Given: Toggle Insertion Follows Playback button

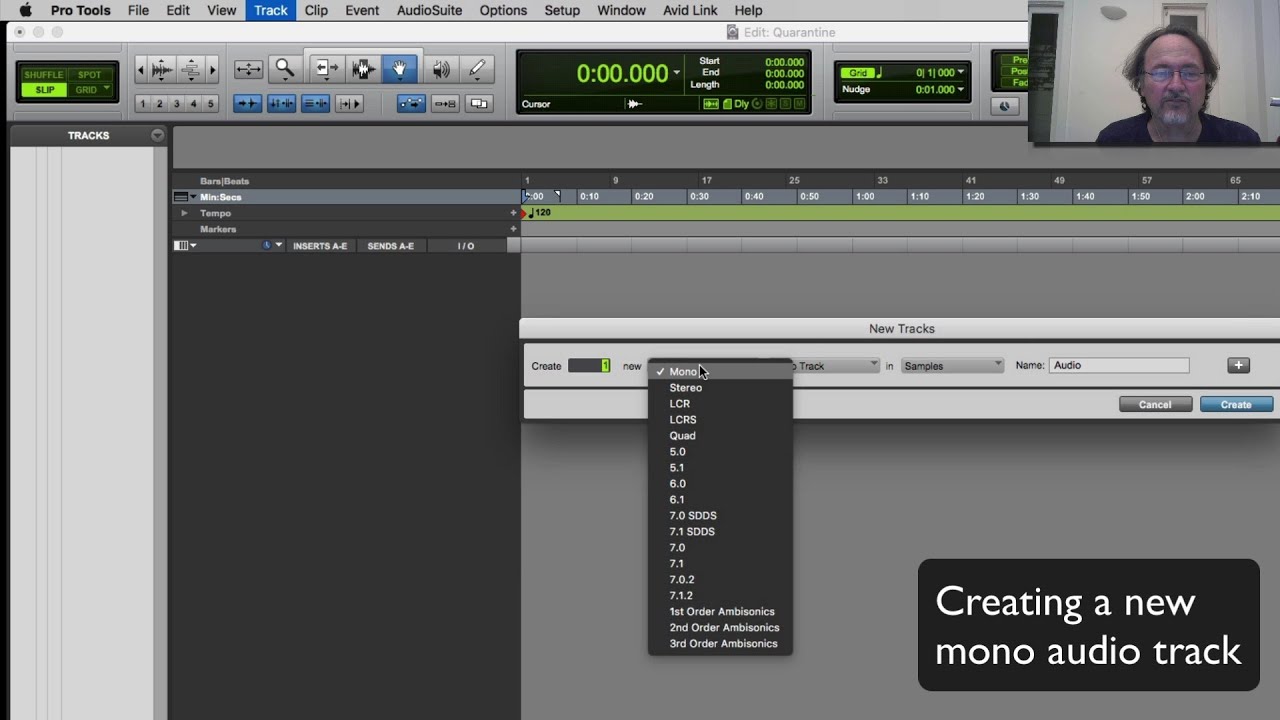Looking at the screenshot, I should tap(349, 103).
